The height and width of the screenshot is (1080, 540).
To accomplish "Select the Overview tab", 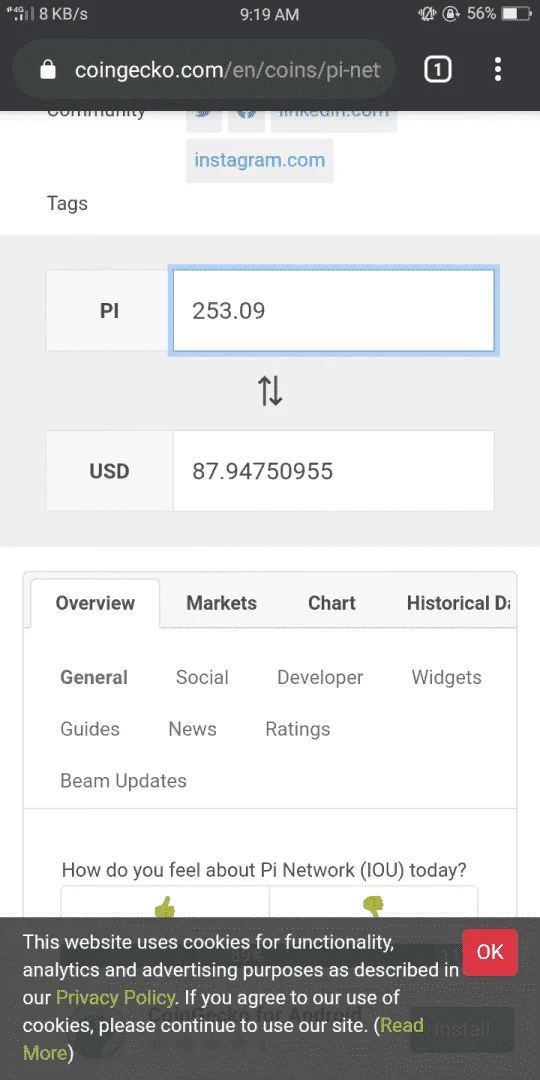I will [95, 603].
